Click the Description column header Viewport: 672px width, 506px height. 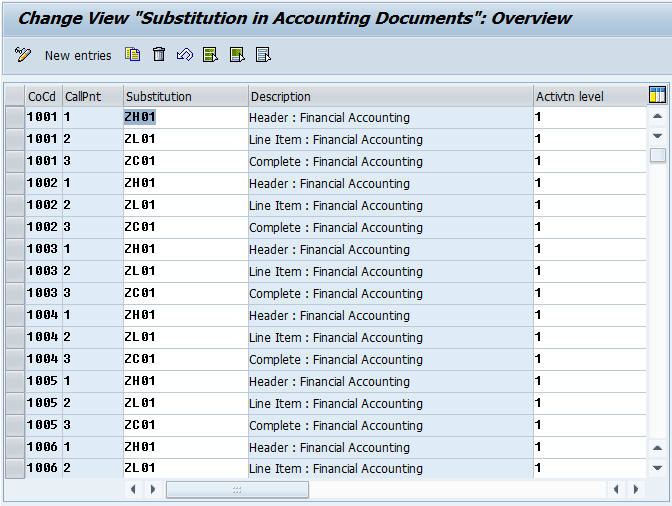coord(390,96)
